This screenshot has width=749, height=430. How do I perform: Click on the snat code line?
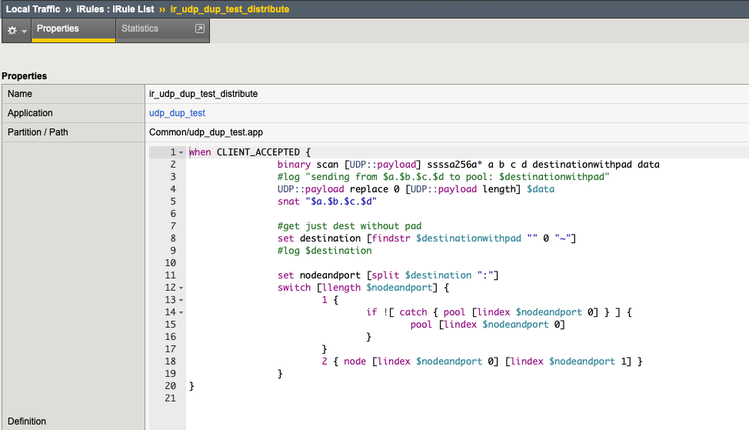click(x=332, y=201)
